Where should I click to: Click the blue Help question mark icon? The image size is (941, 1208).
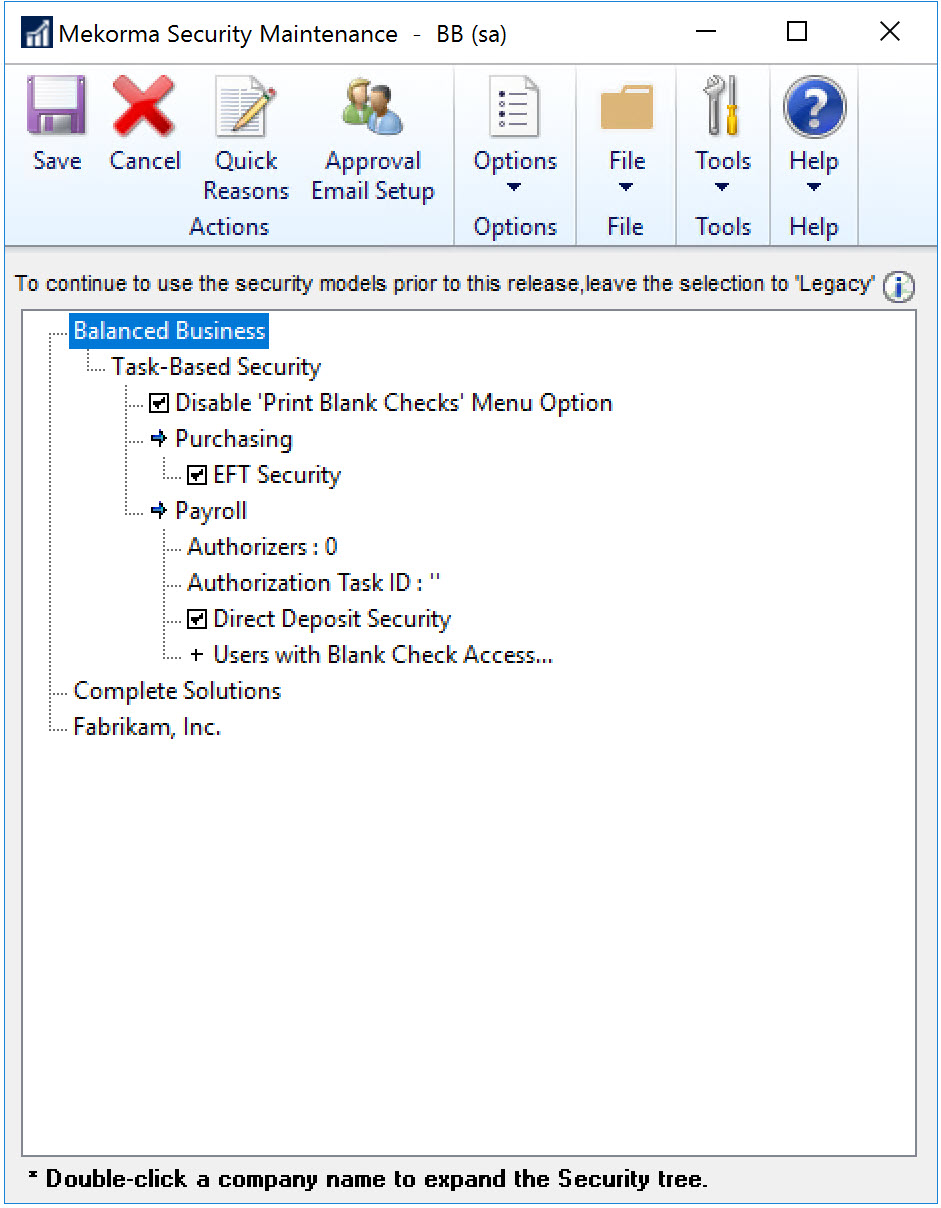[x=813, y=108]
